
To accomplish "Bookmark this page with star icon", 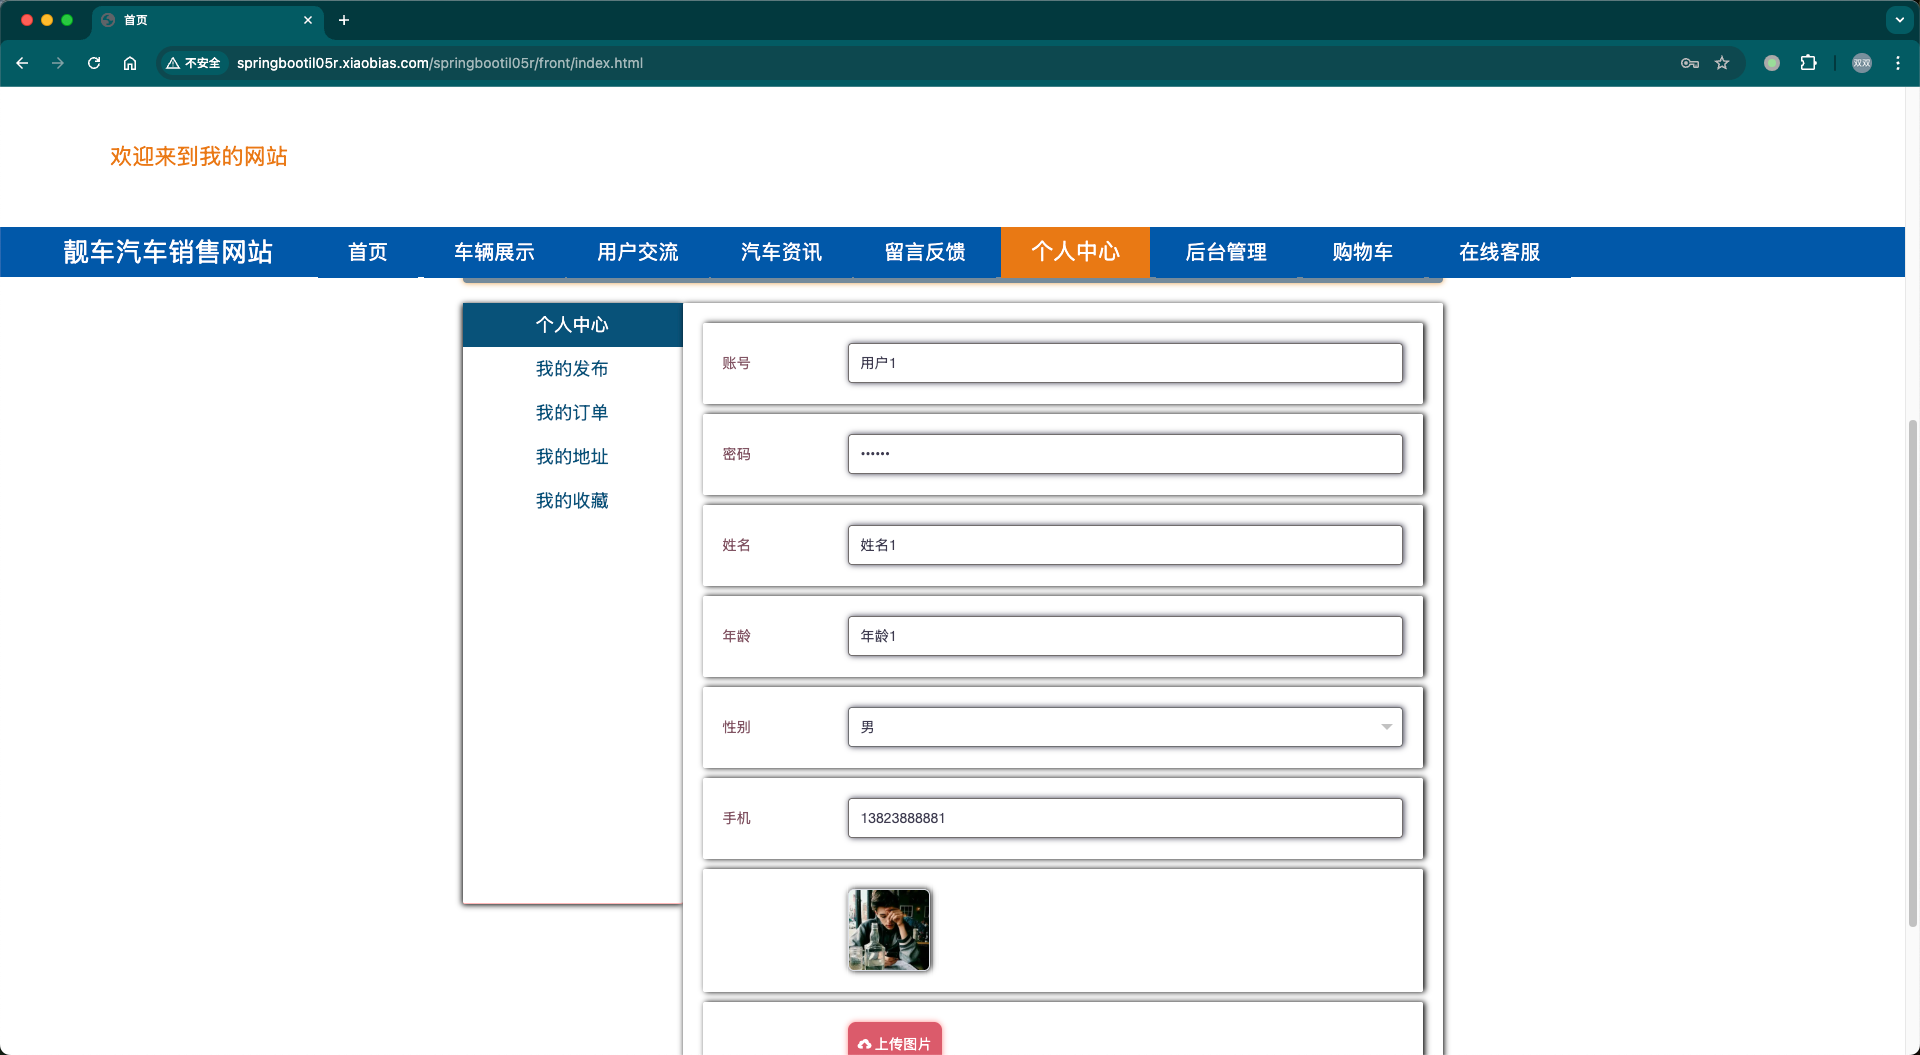I will [1722, 63].
